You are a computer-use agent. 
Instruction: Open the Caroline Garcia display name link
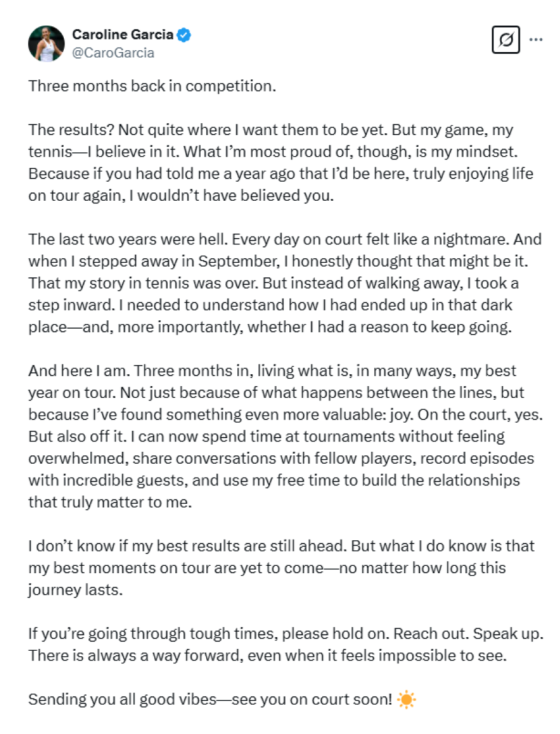click(x=123, y=35)
